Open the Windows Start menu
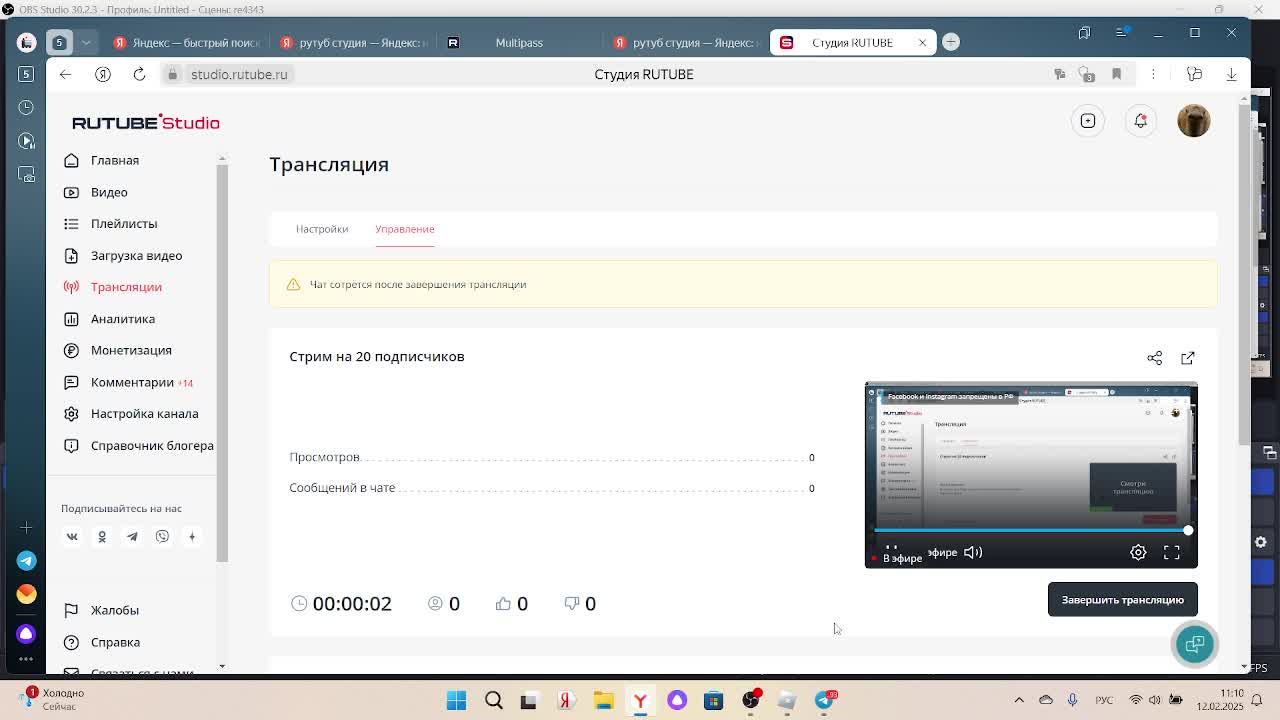Screen dimensions: 1280x720 [456, 701]
